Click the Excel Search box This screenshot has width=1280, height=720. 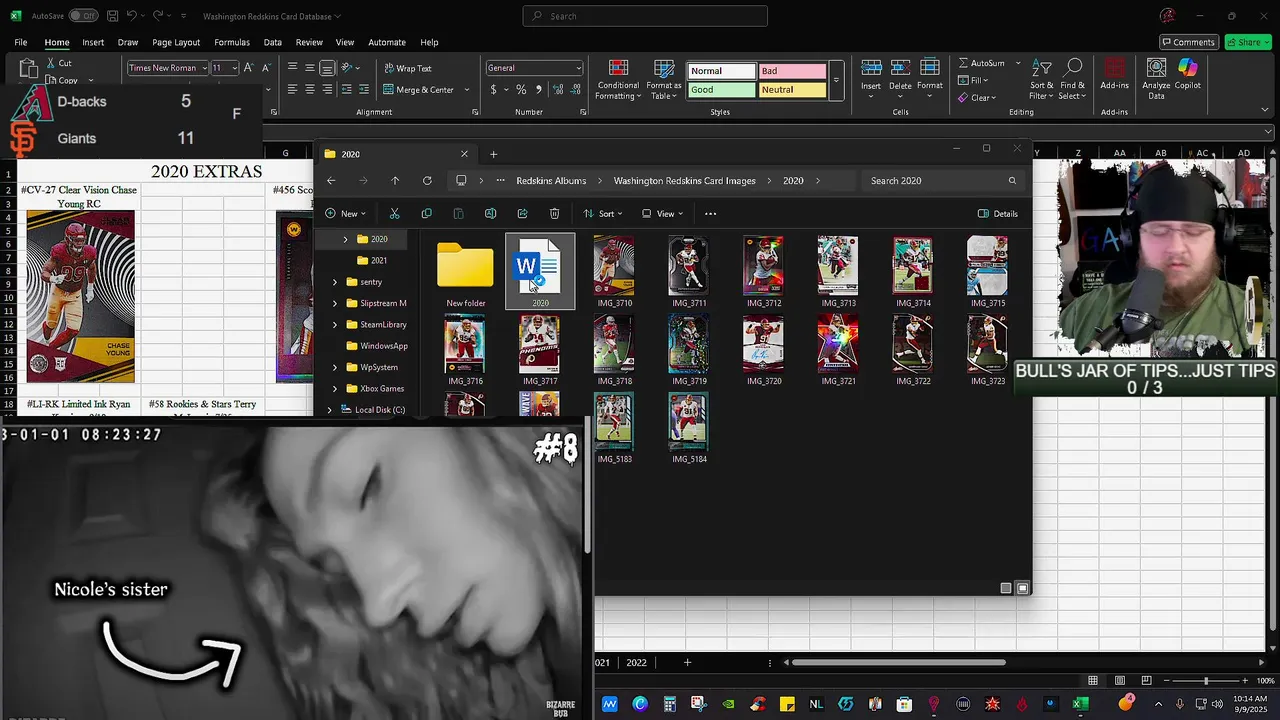[645, 16]
